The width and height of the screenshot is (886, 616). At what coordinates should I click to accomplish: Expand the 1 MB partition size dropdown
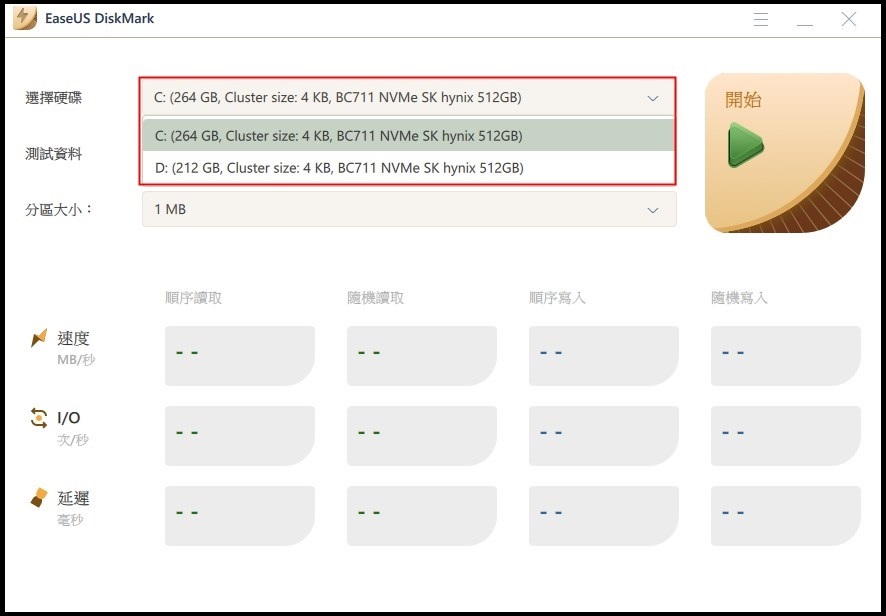coord(653,210)
